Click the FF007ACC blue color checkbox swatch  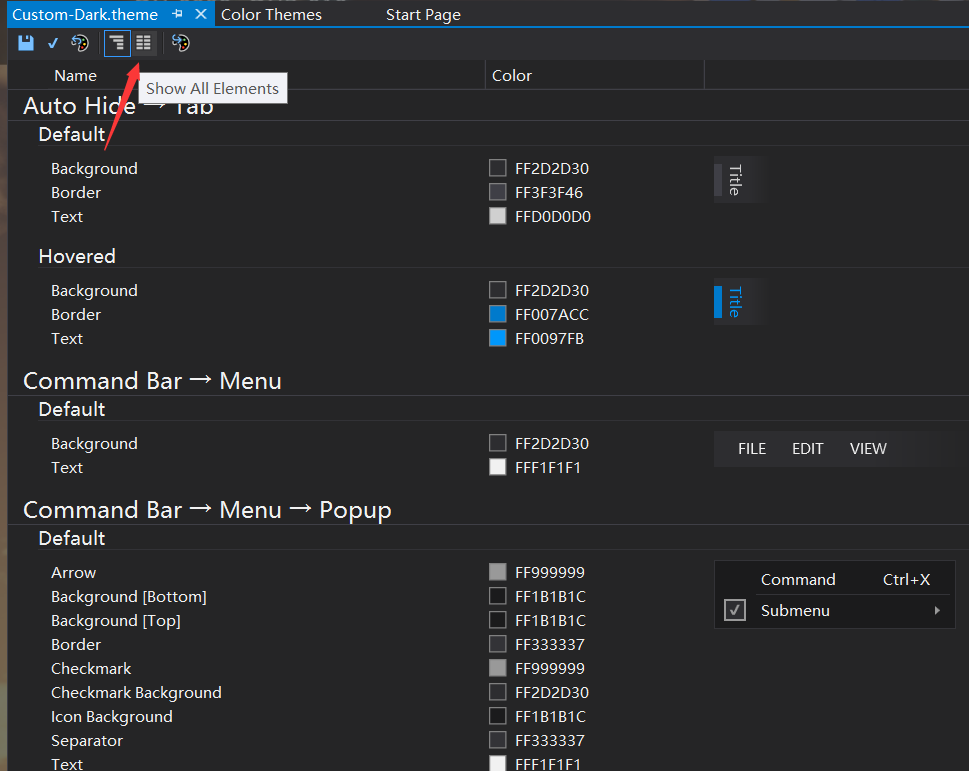[497, 314]
